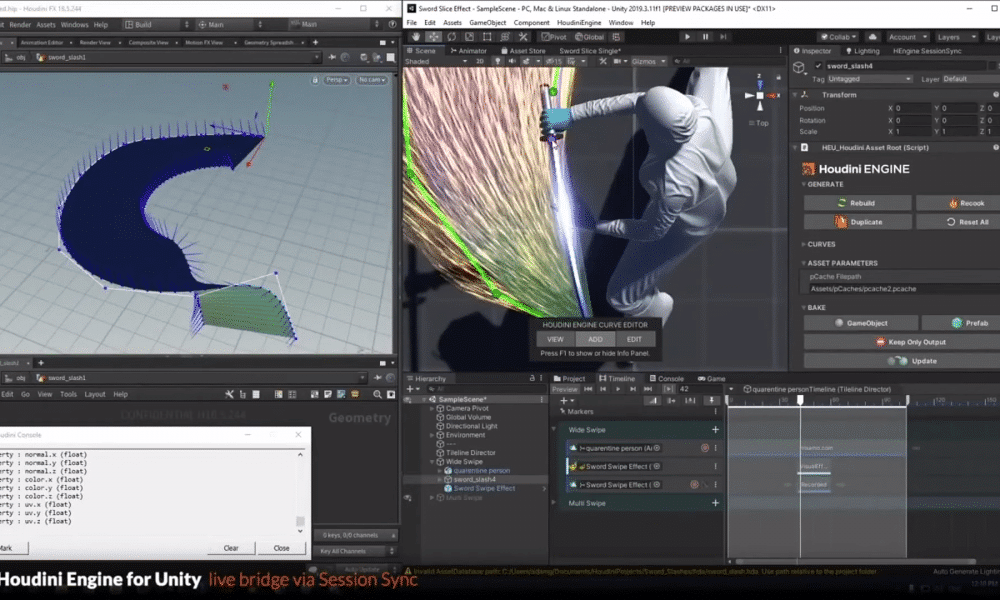Toggle the Timeline Preview button
1000x600 pixels.
pyautogui.click(x=564, y=389)
